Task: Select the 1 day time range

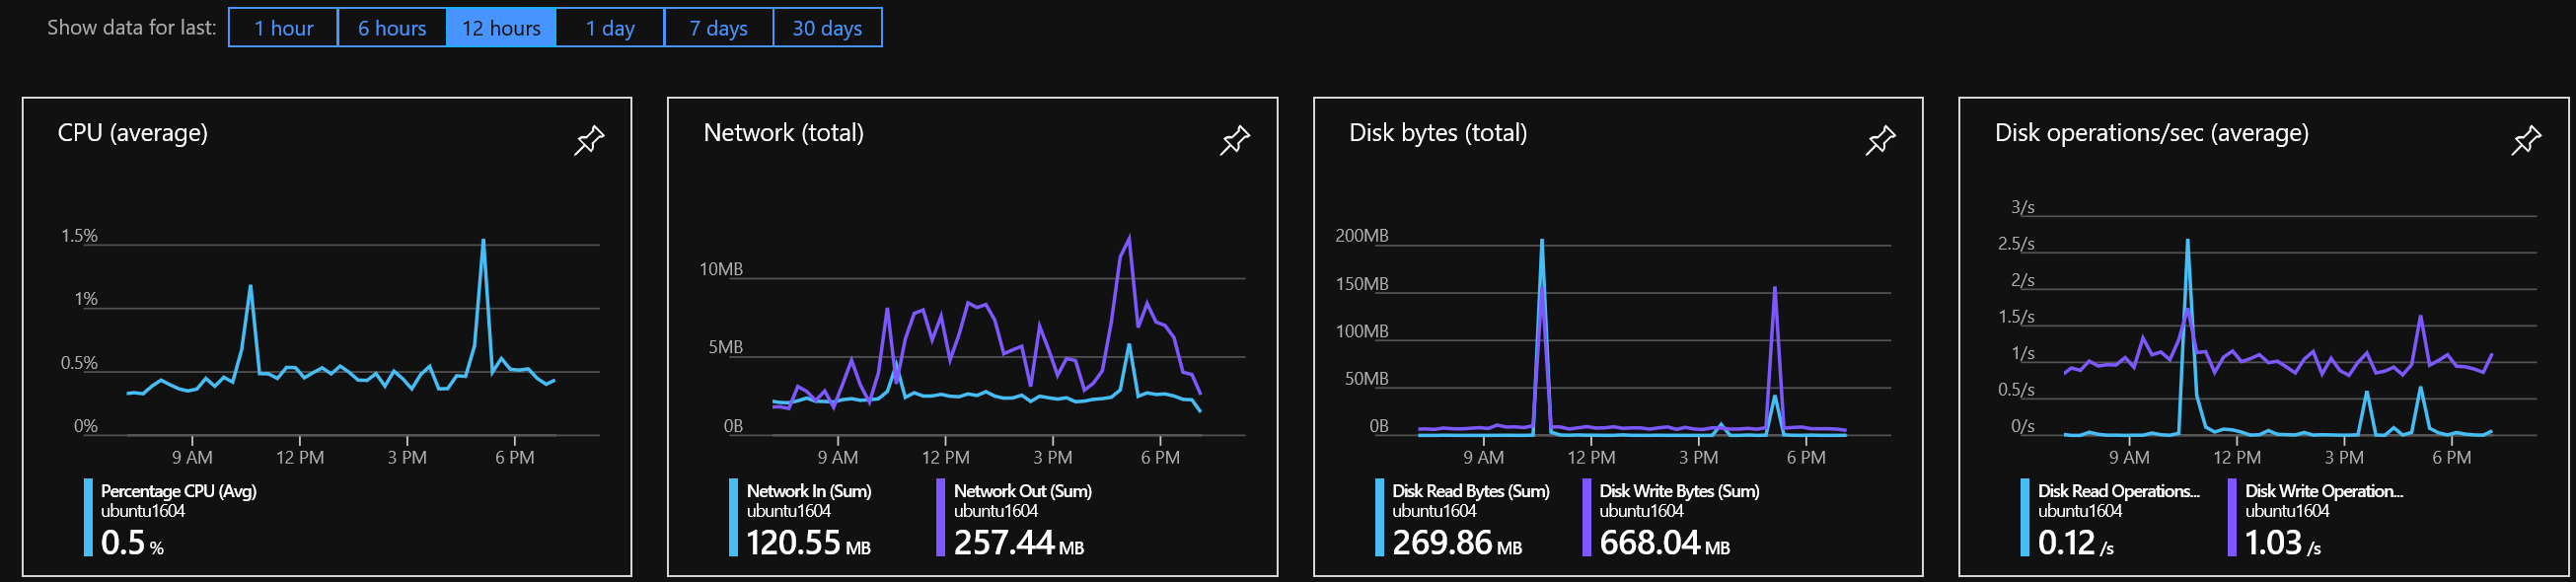Action: point(610,27)
